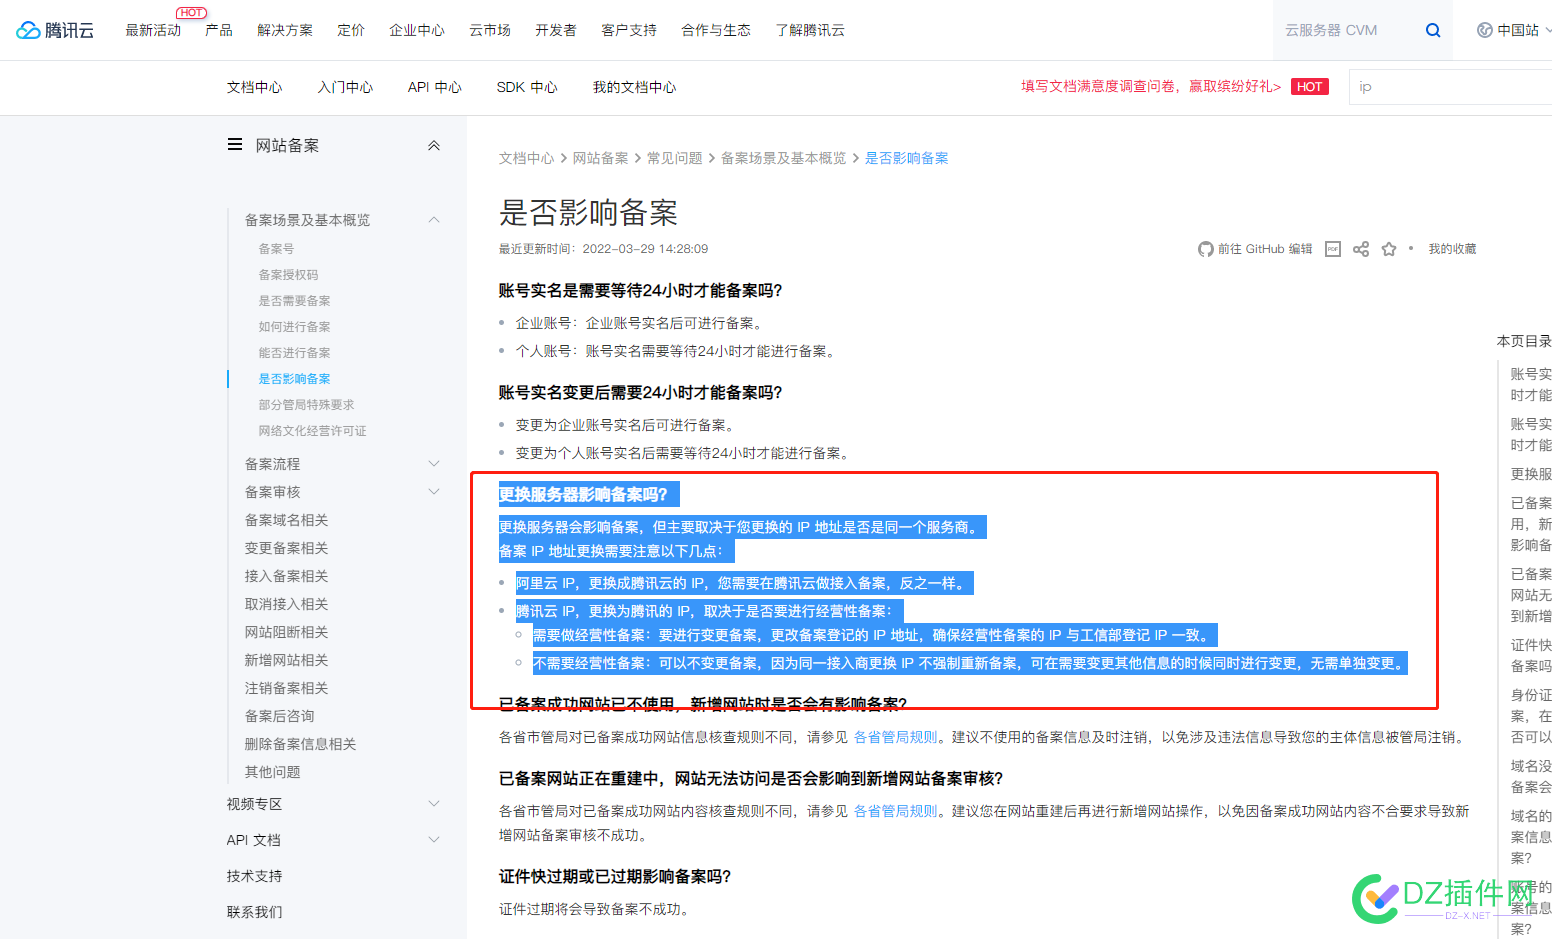This screenshot has height=939, width=1552.
Task: Open the 中国站 region selector
Action: 1514,30
